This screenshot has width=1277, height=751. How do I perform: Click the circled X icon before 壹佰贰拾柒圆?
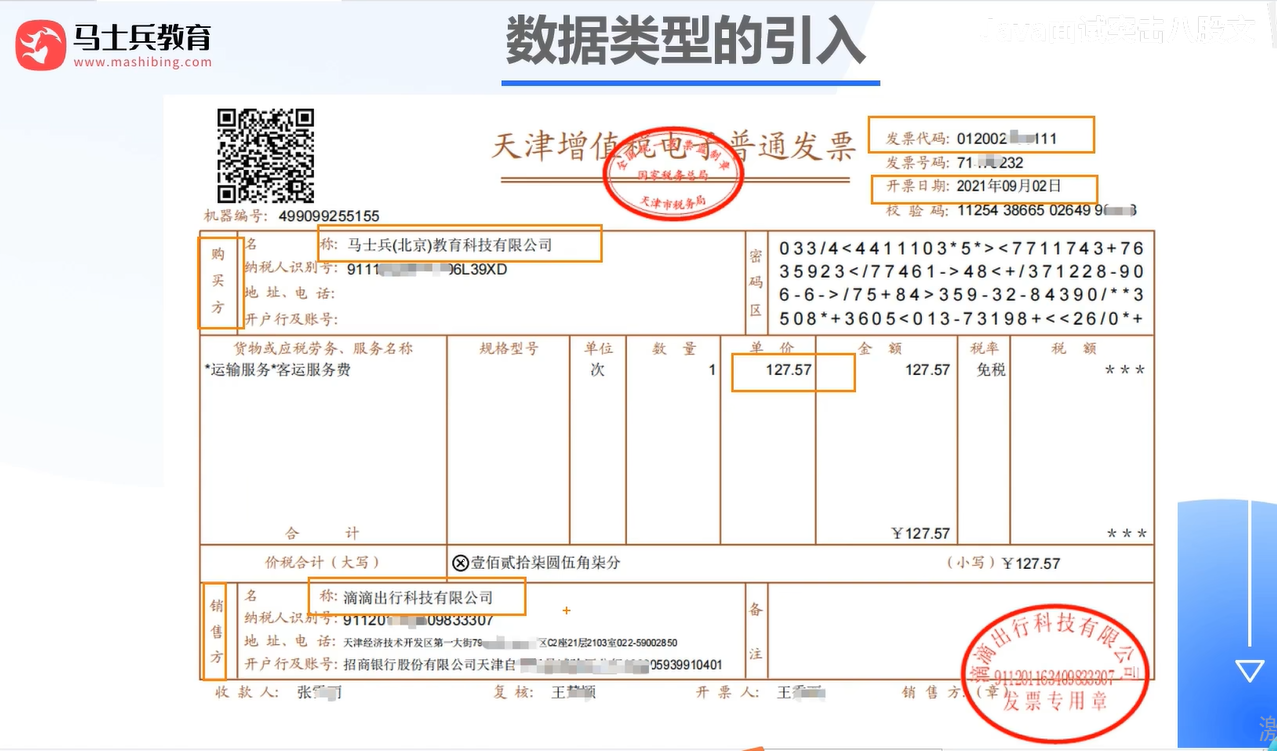click(460, 563)
